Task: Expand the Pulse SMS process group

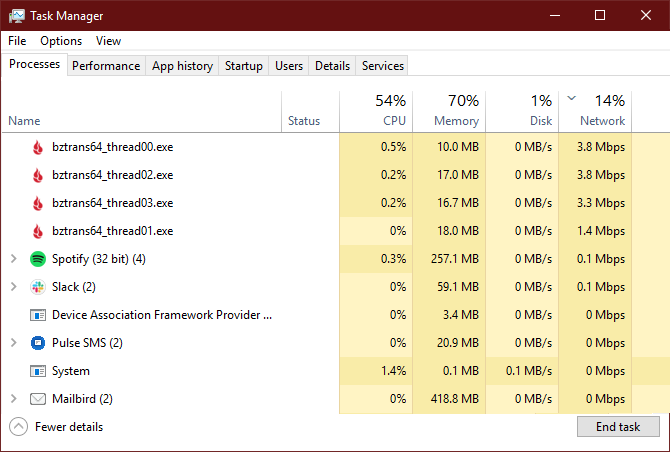Action: coord(14,343)
